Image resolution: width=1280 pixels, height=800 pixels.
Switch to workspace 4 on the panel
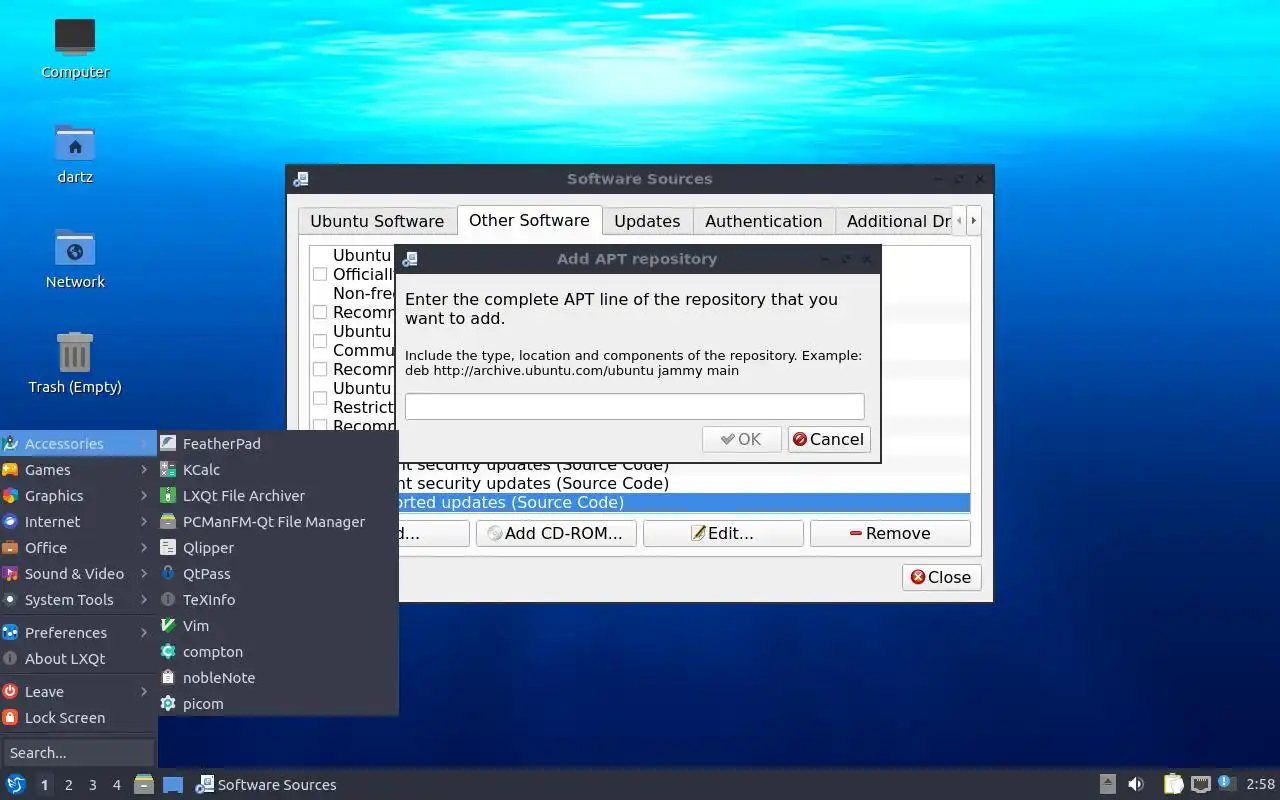click(x=117, y=785)
